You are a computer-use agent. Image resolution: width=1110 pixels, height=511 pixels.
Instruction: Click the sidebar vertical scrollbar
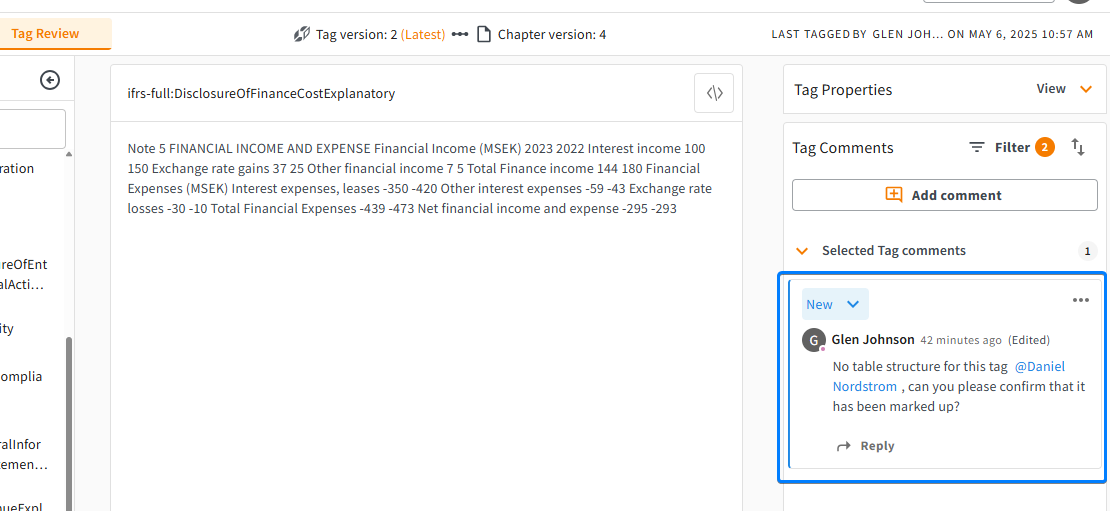tap(69, 422)
